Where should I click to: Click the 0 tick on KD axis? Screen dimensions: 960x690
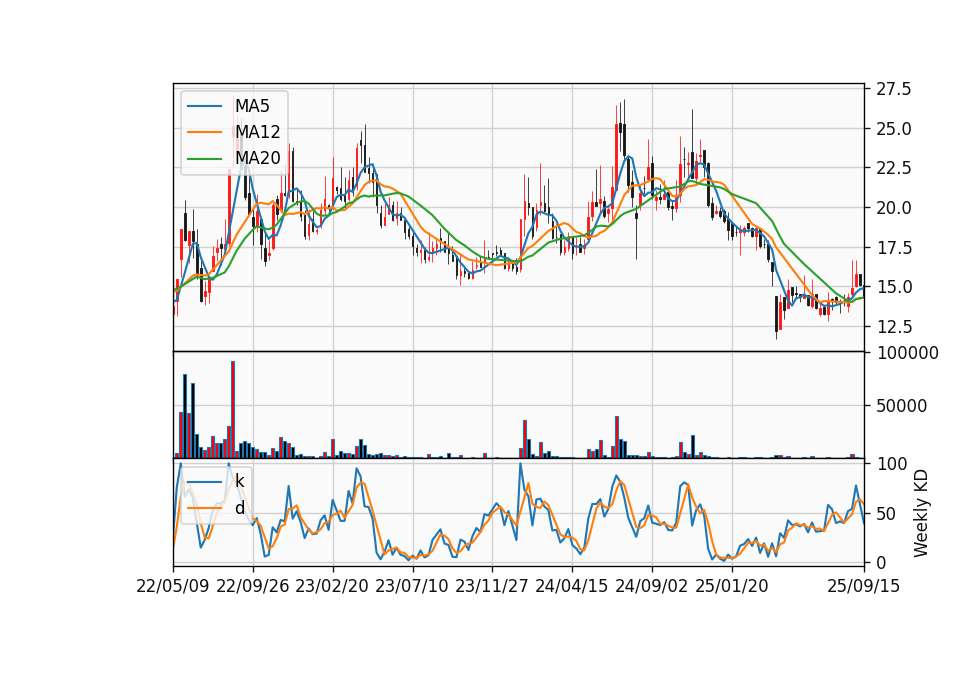(x=882, y=563)
